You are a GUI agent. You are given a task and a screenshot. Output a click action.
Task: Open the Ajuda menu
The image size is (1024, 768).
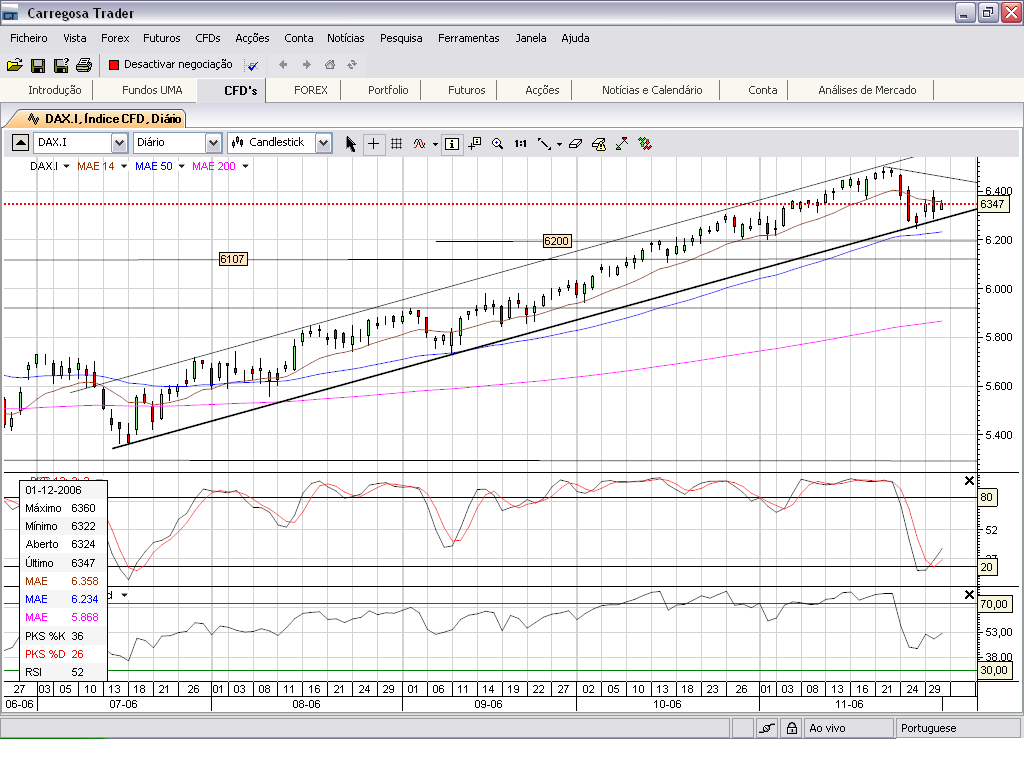[x=575, y=38]
